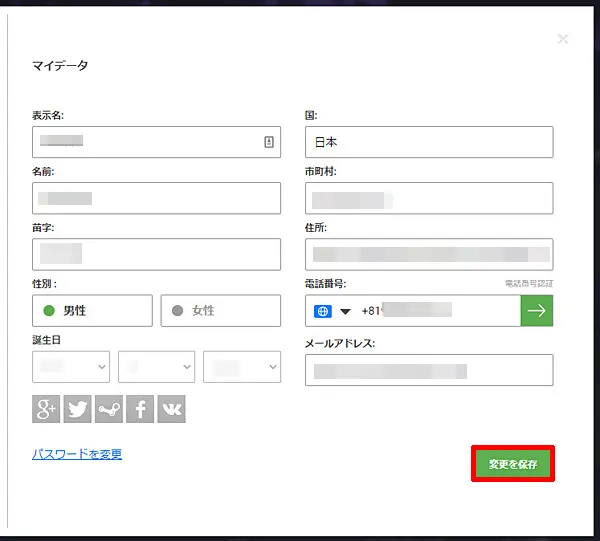Click the Steam social link icon

click(x=109, y=409)
